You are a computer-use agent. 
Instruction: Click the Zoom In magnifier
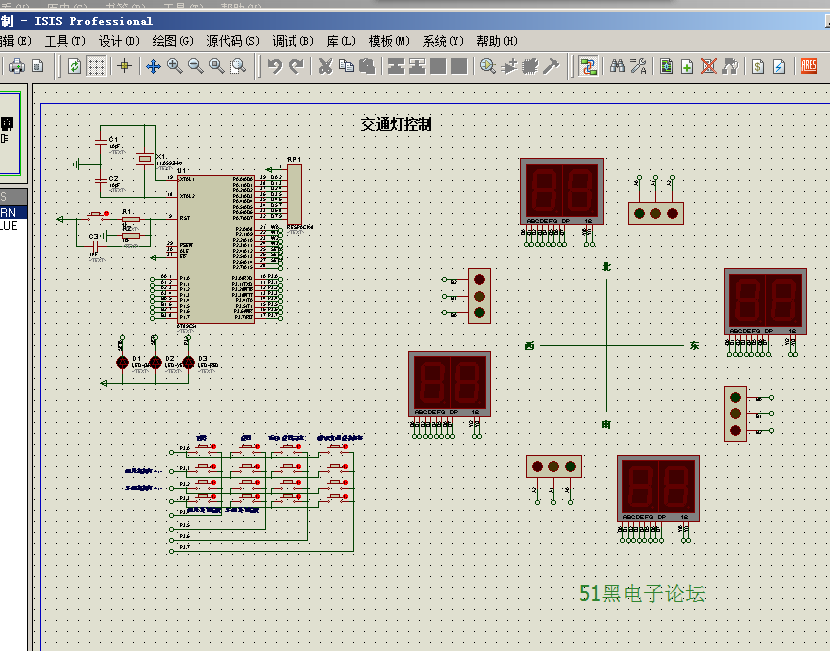[175, 66]
